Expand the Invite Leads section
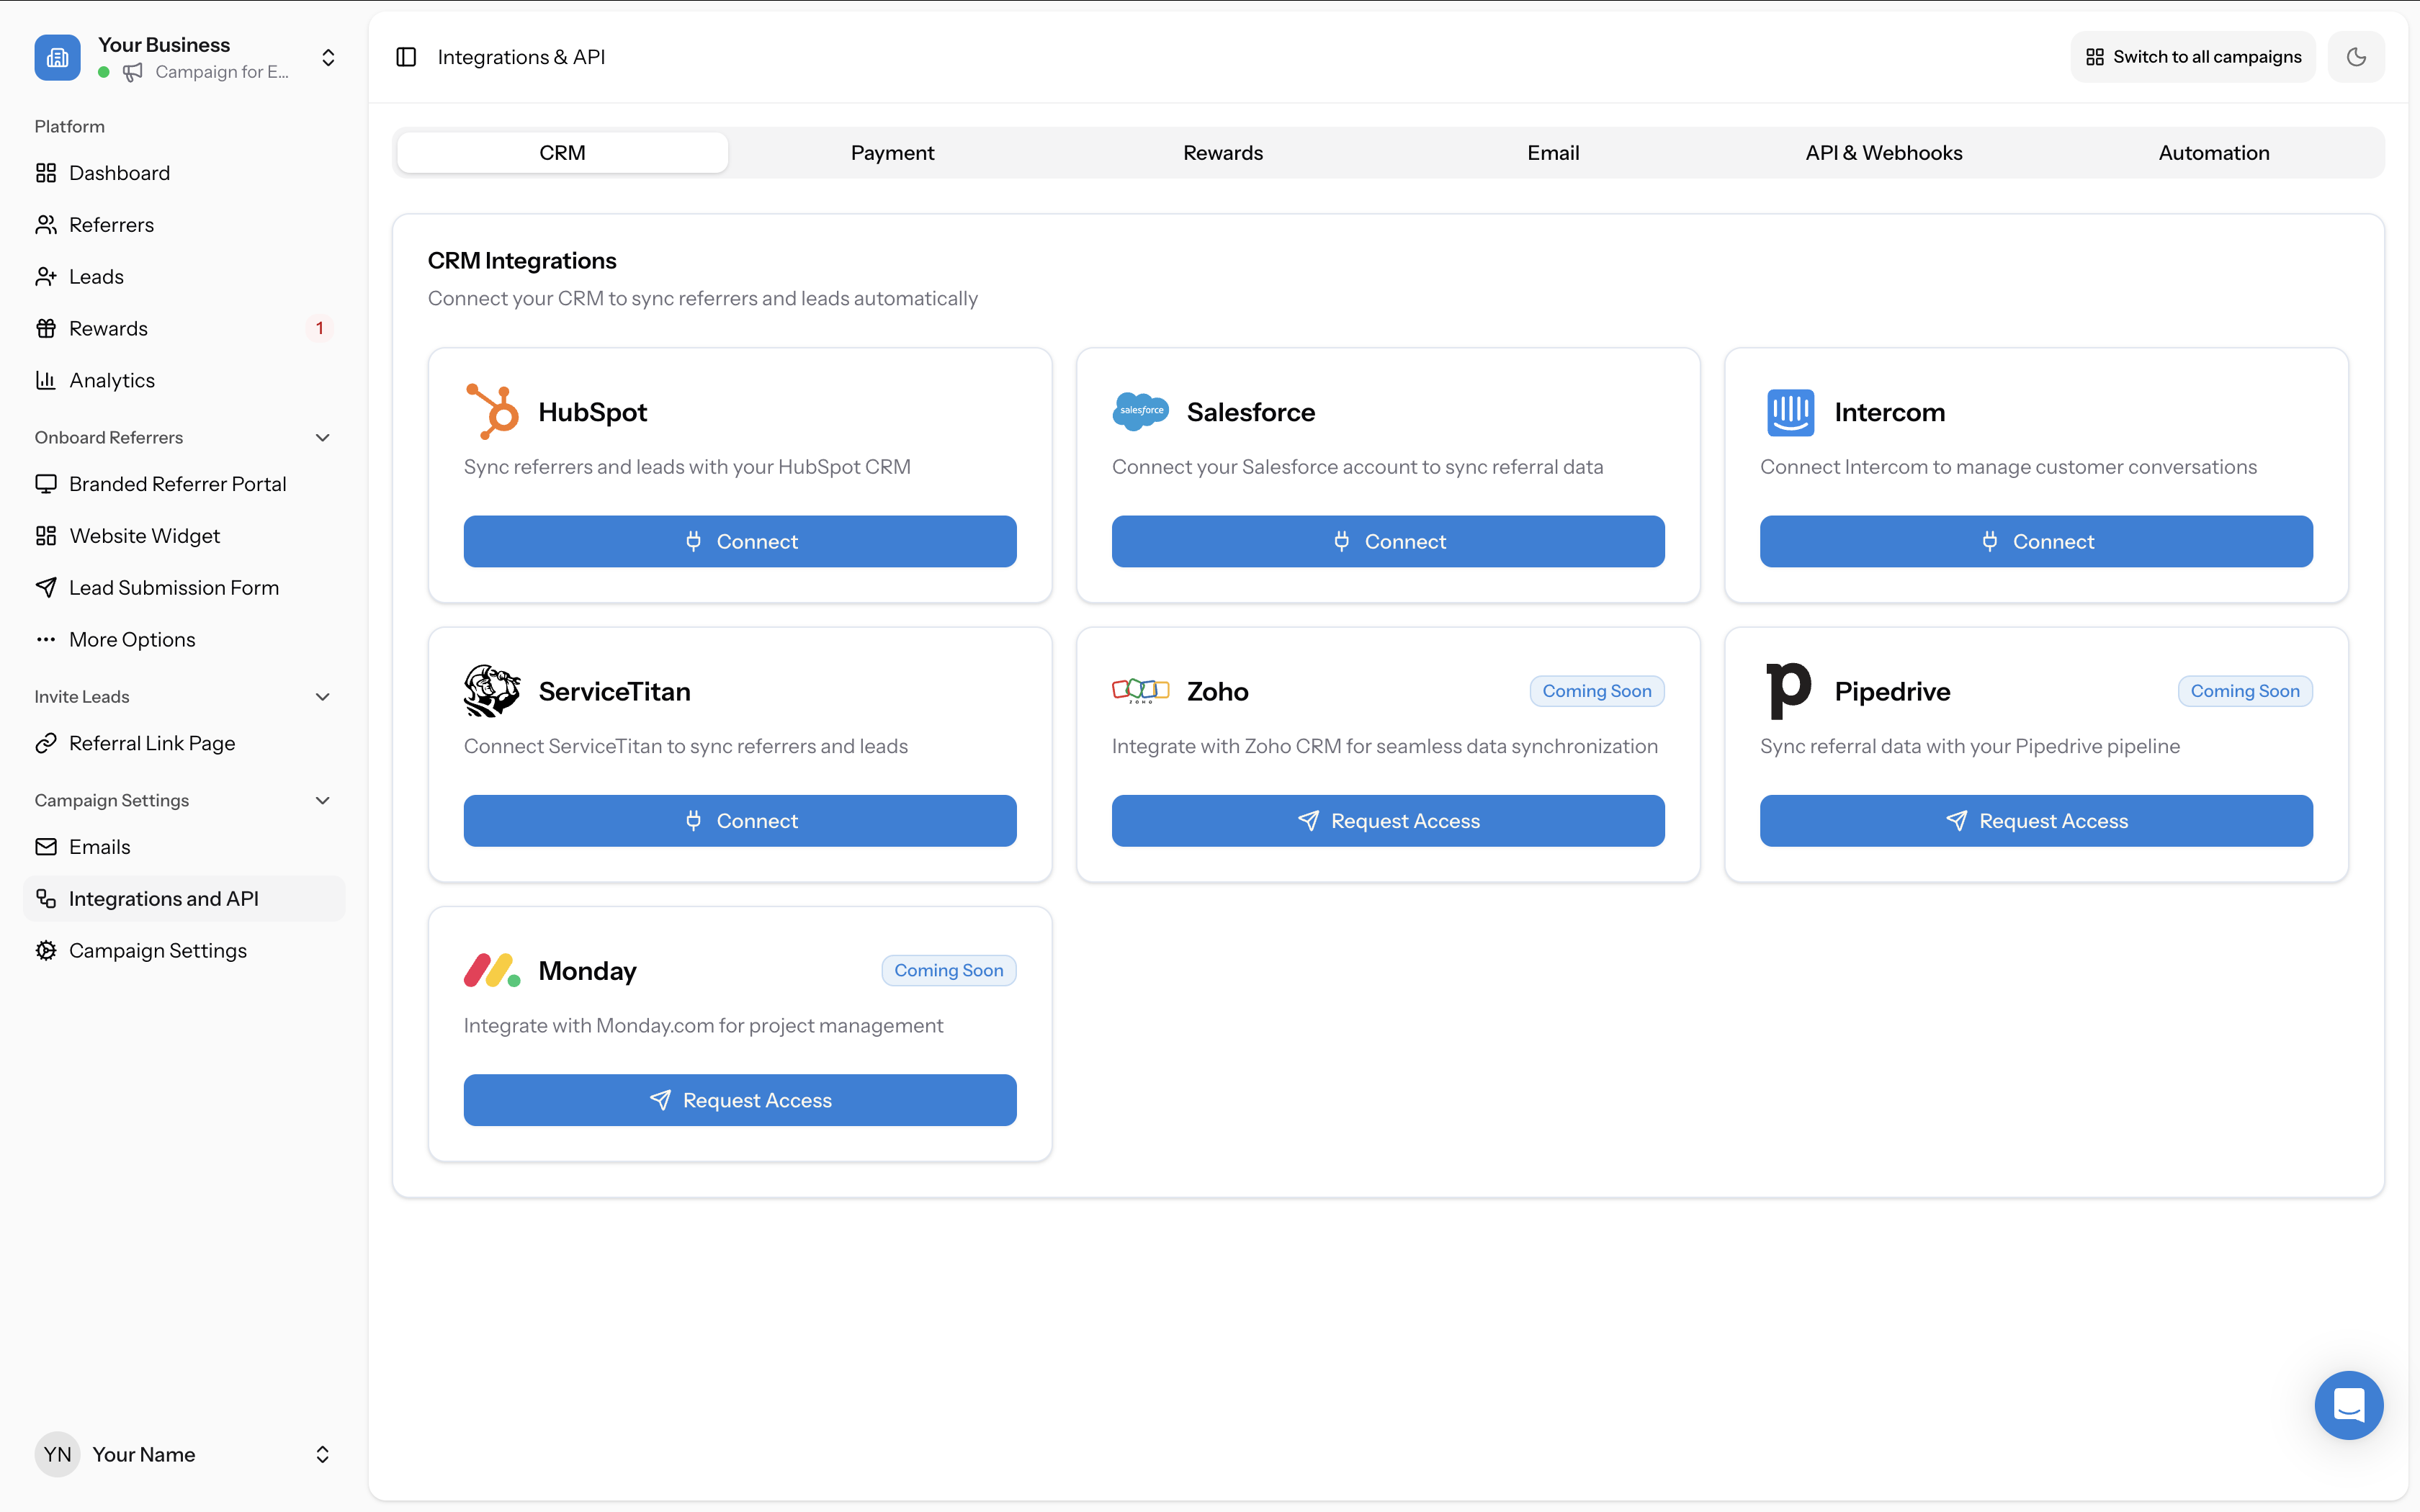 click(x=321, y=696)
